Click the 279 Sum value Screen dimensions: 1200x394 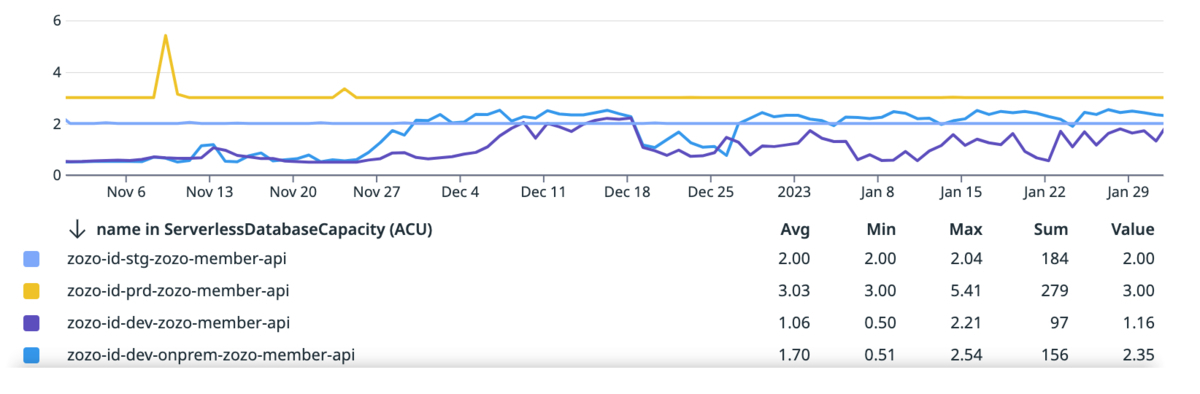coord(1056,291)
